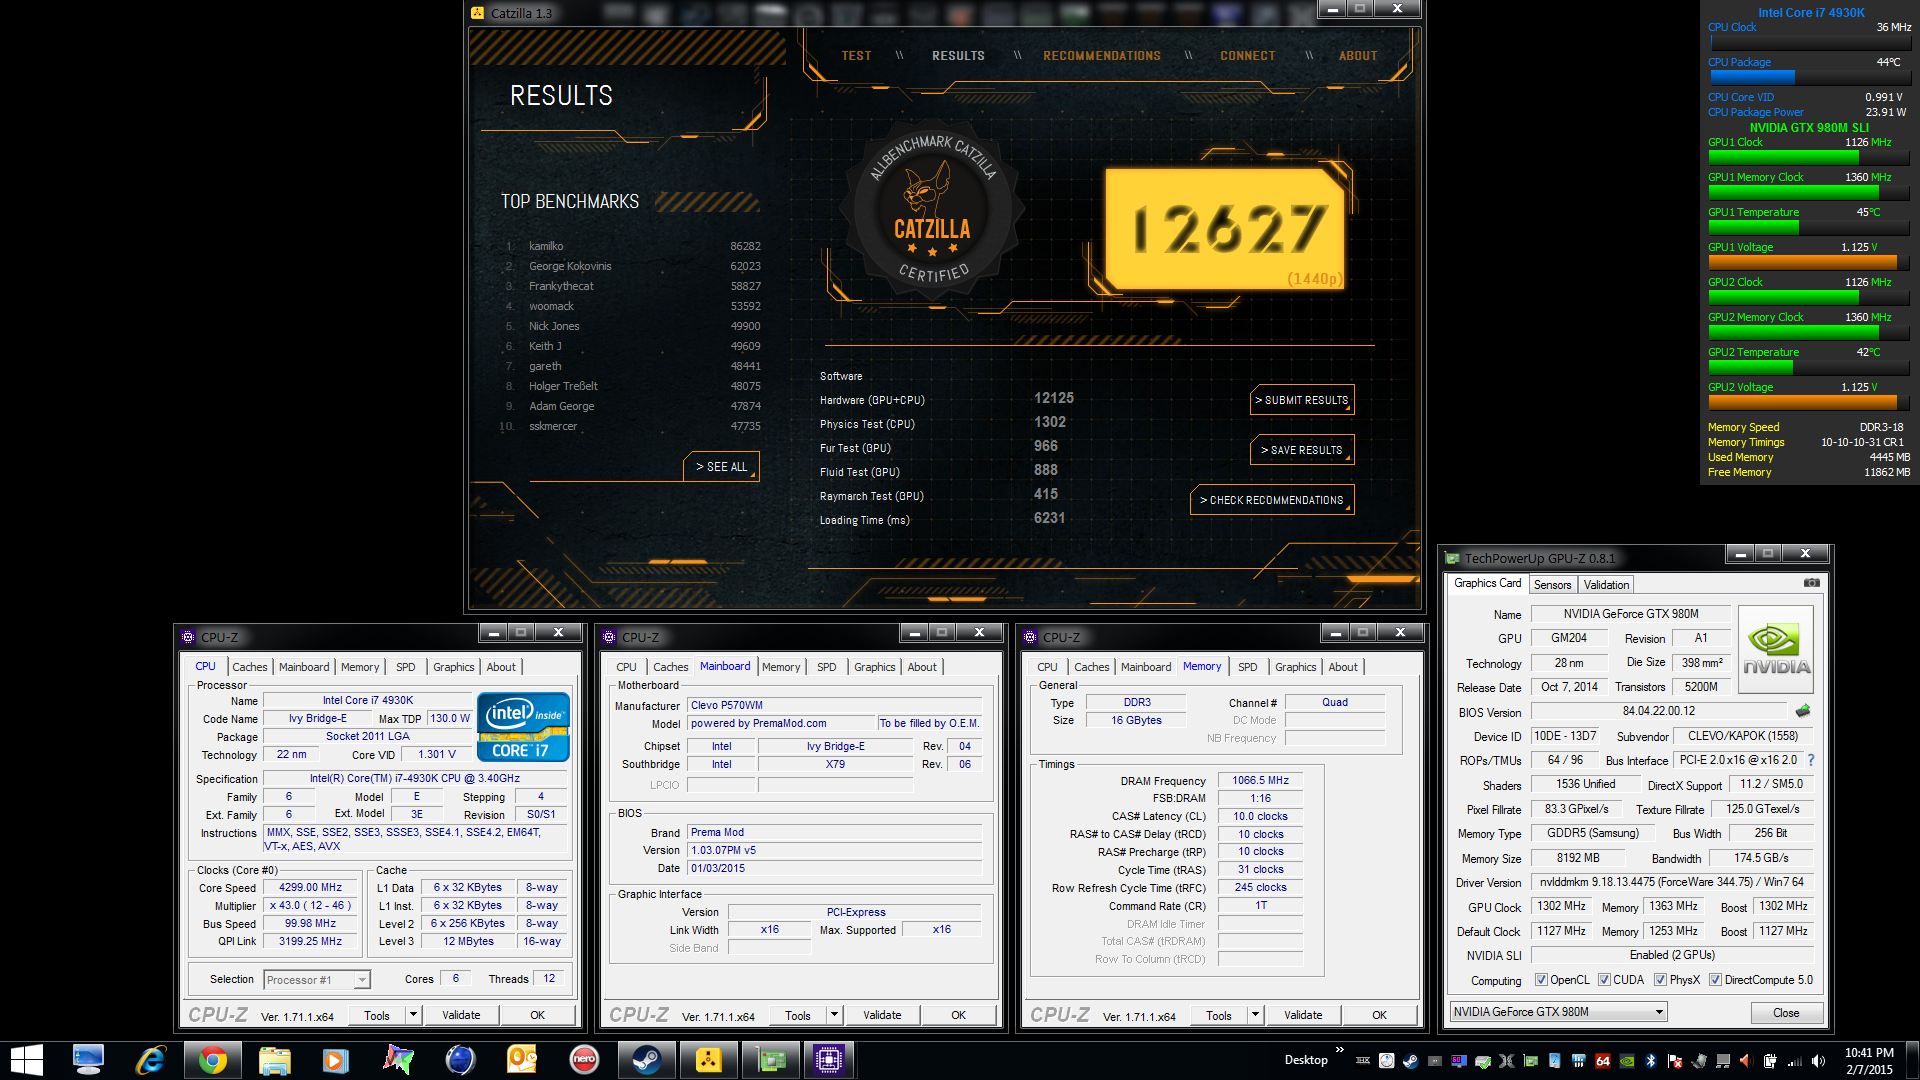Open the Recommendations tab in Catzilla
This screenshot has height=1080, width=1920.
(1101, 56)
